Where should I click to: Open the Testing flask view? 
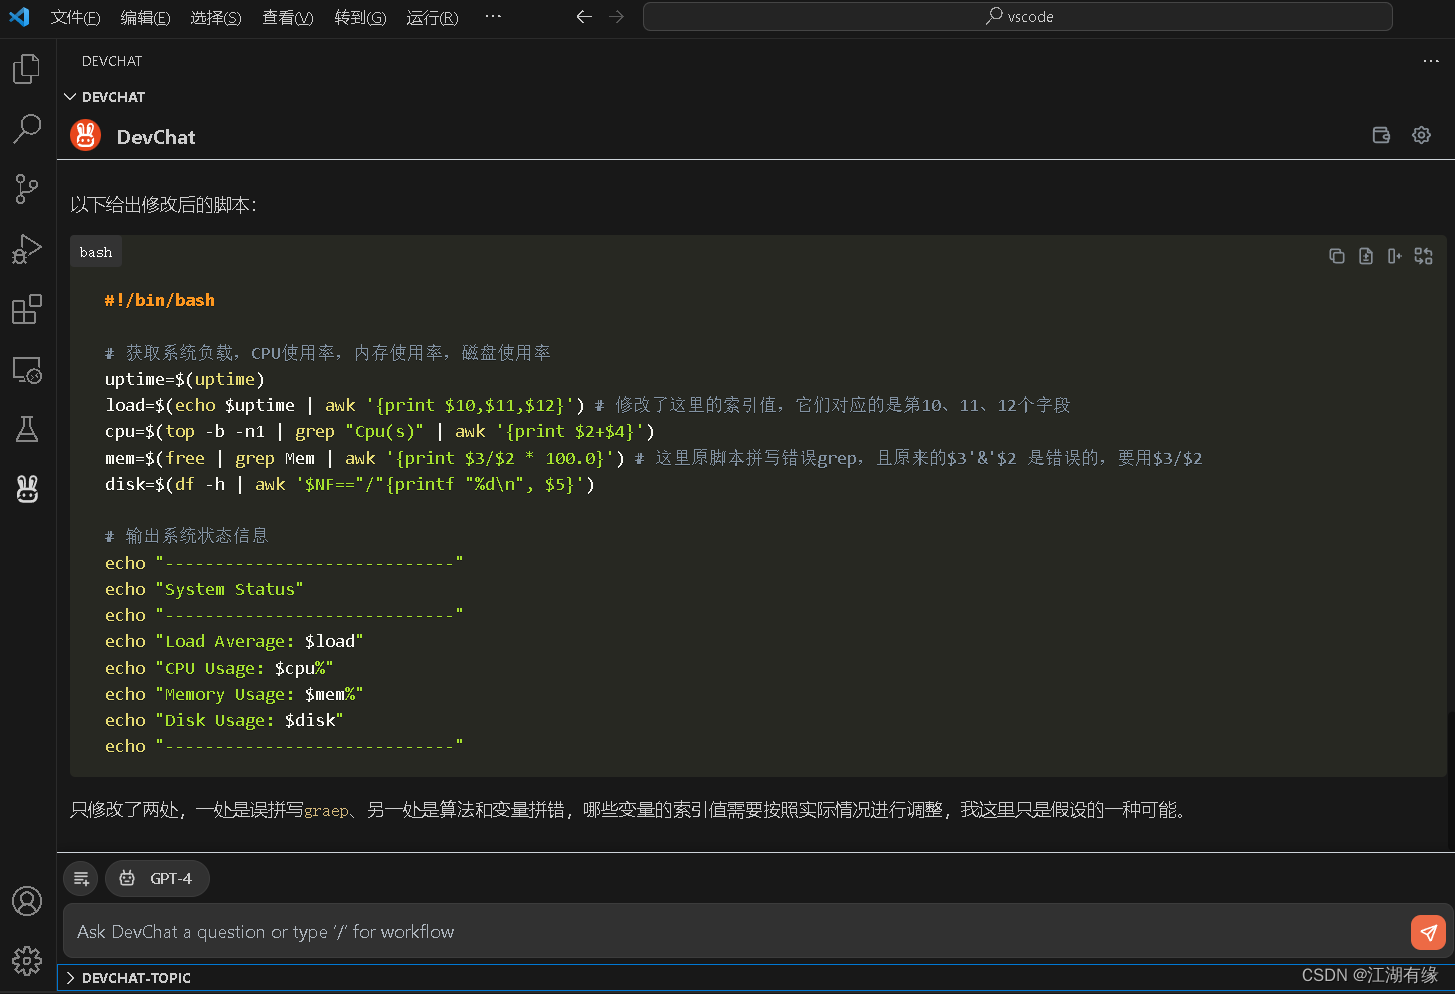click(x=27, y=429)
